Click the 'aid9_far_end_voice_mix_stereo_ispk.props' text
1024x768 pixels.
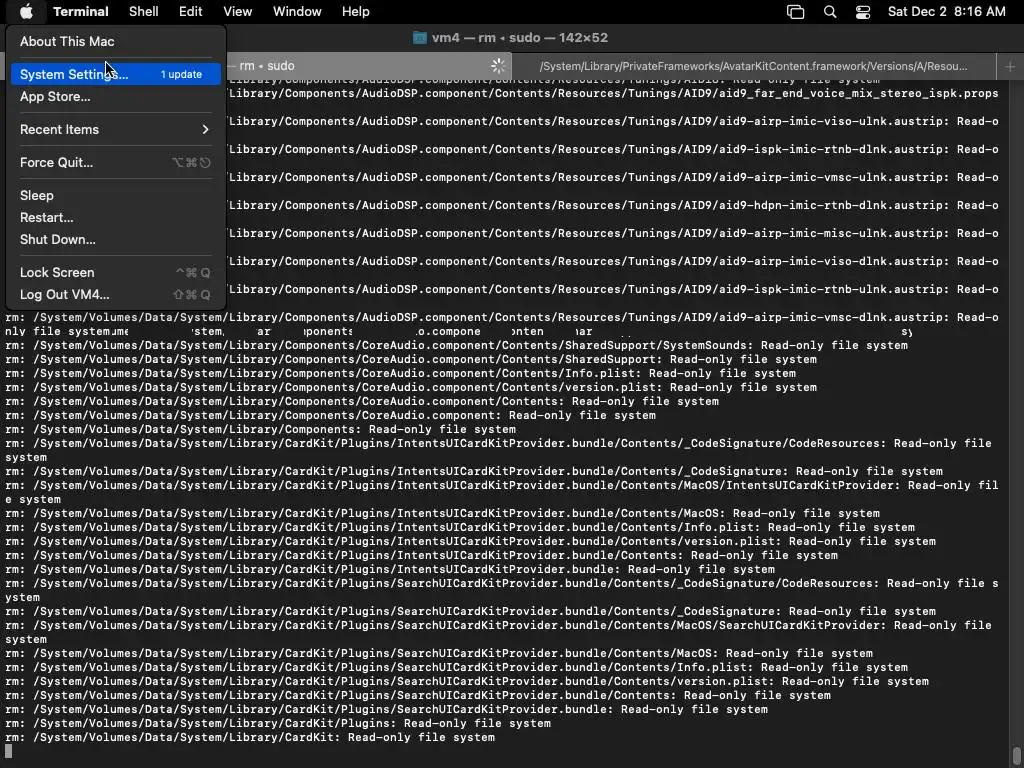tap(857, 93)
